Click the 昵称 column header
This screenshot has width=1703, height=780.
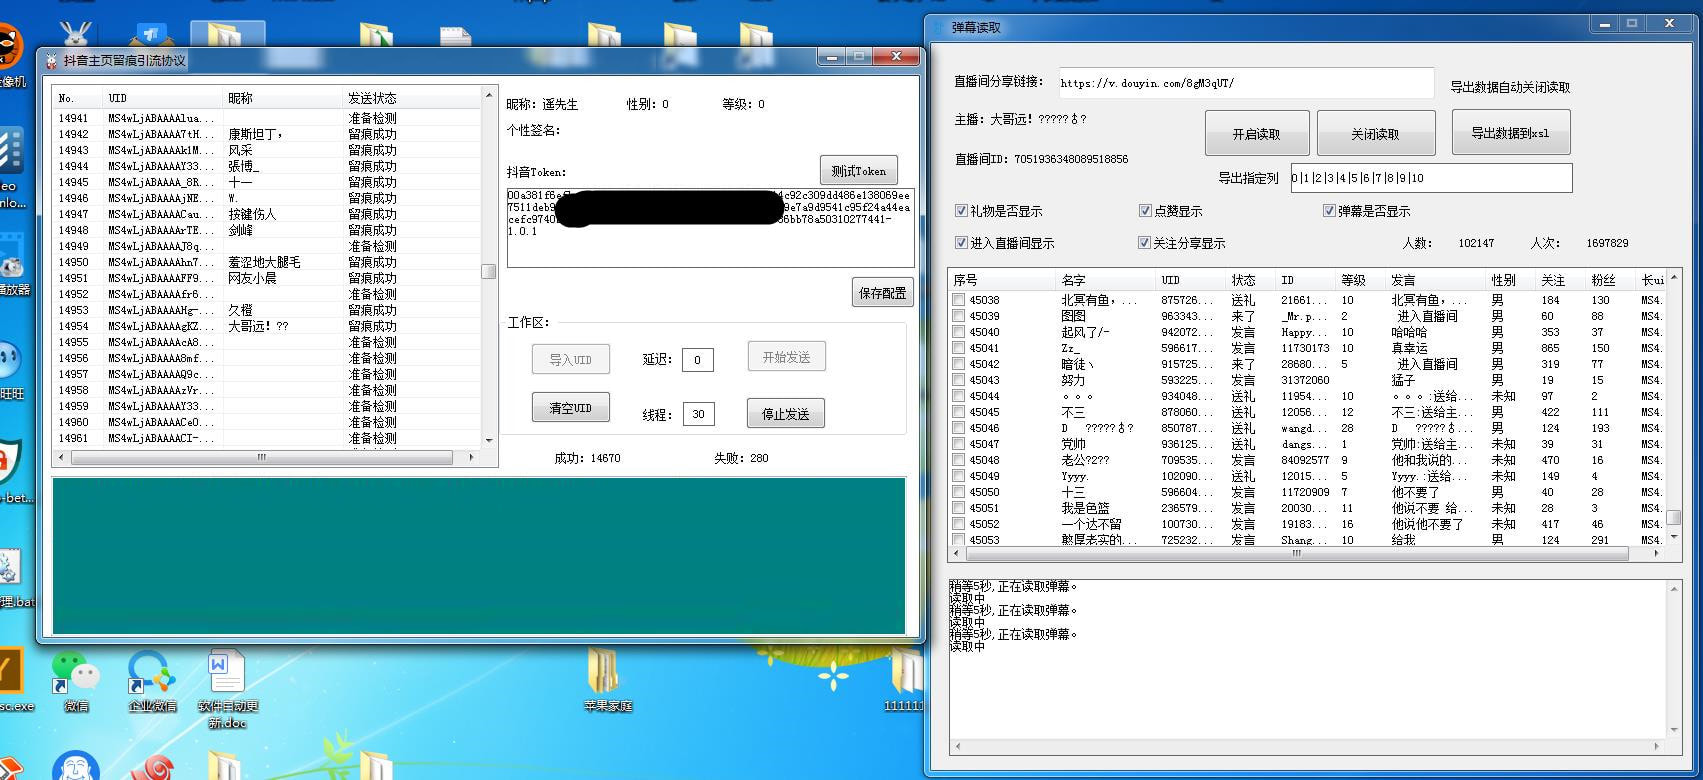pos(282,98)
